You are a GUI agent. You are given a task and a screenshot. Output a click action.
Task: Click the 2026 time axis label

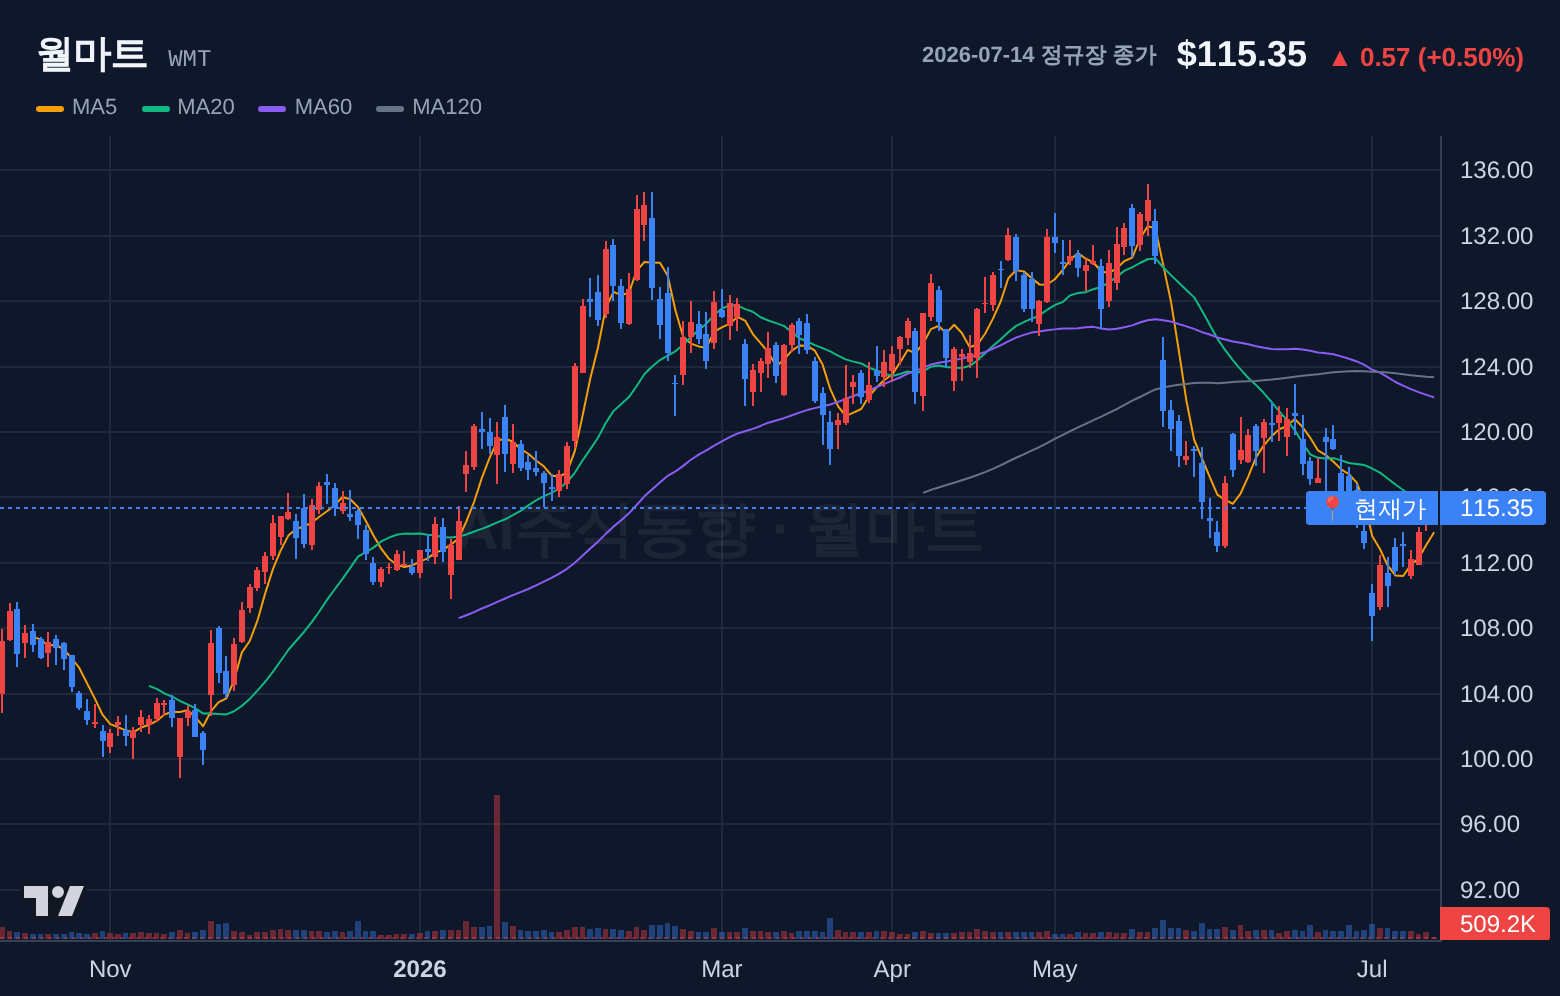(420, 969)
